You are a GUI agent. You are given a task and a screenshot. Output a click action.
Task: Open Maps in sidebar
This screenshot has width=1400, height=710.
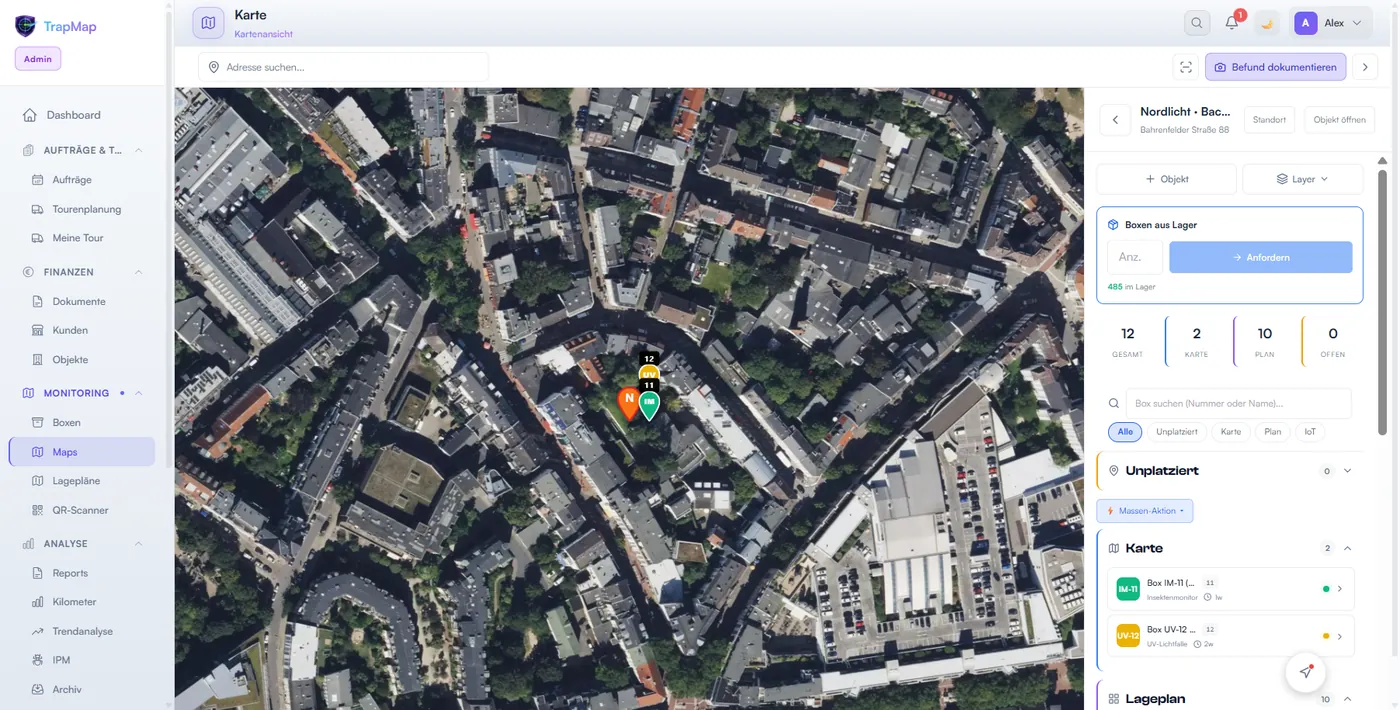pyautogui.click(x=82, y=452)
